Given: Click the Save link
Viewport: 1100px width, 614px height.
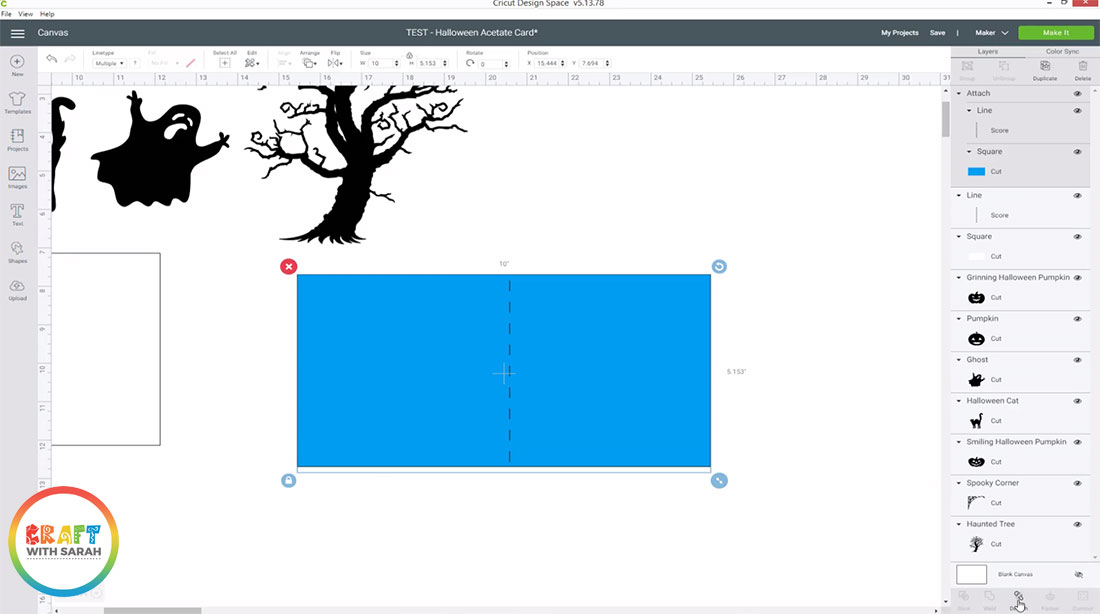Looking at the screenshot, I should [x=937, y=33].
